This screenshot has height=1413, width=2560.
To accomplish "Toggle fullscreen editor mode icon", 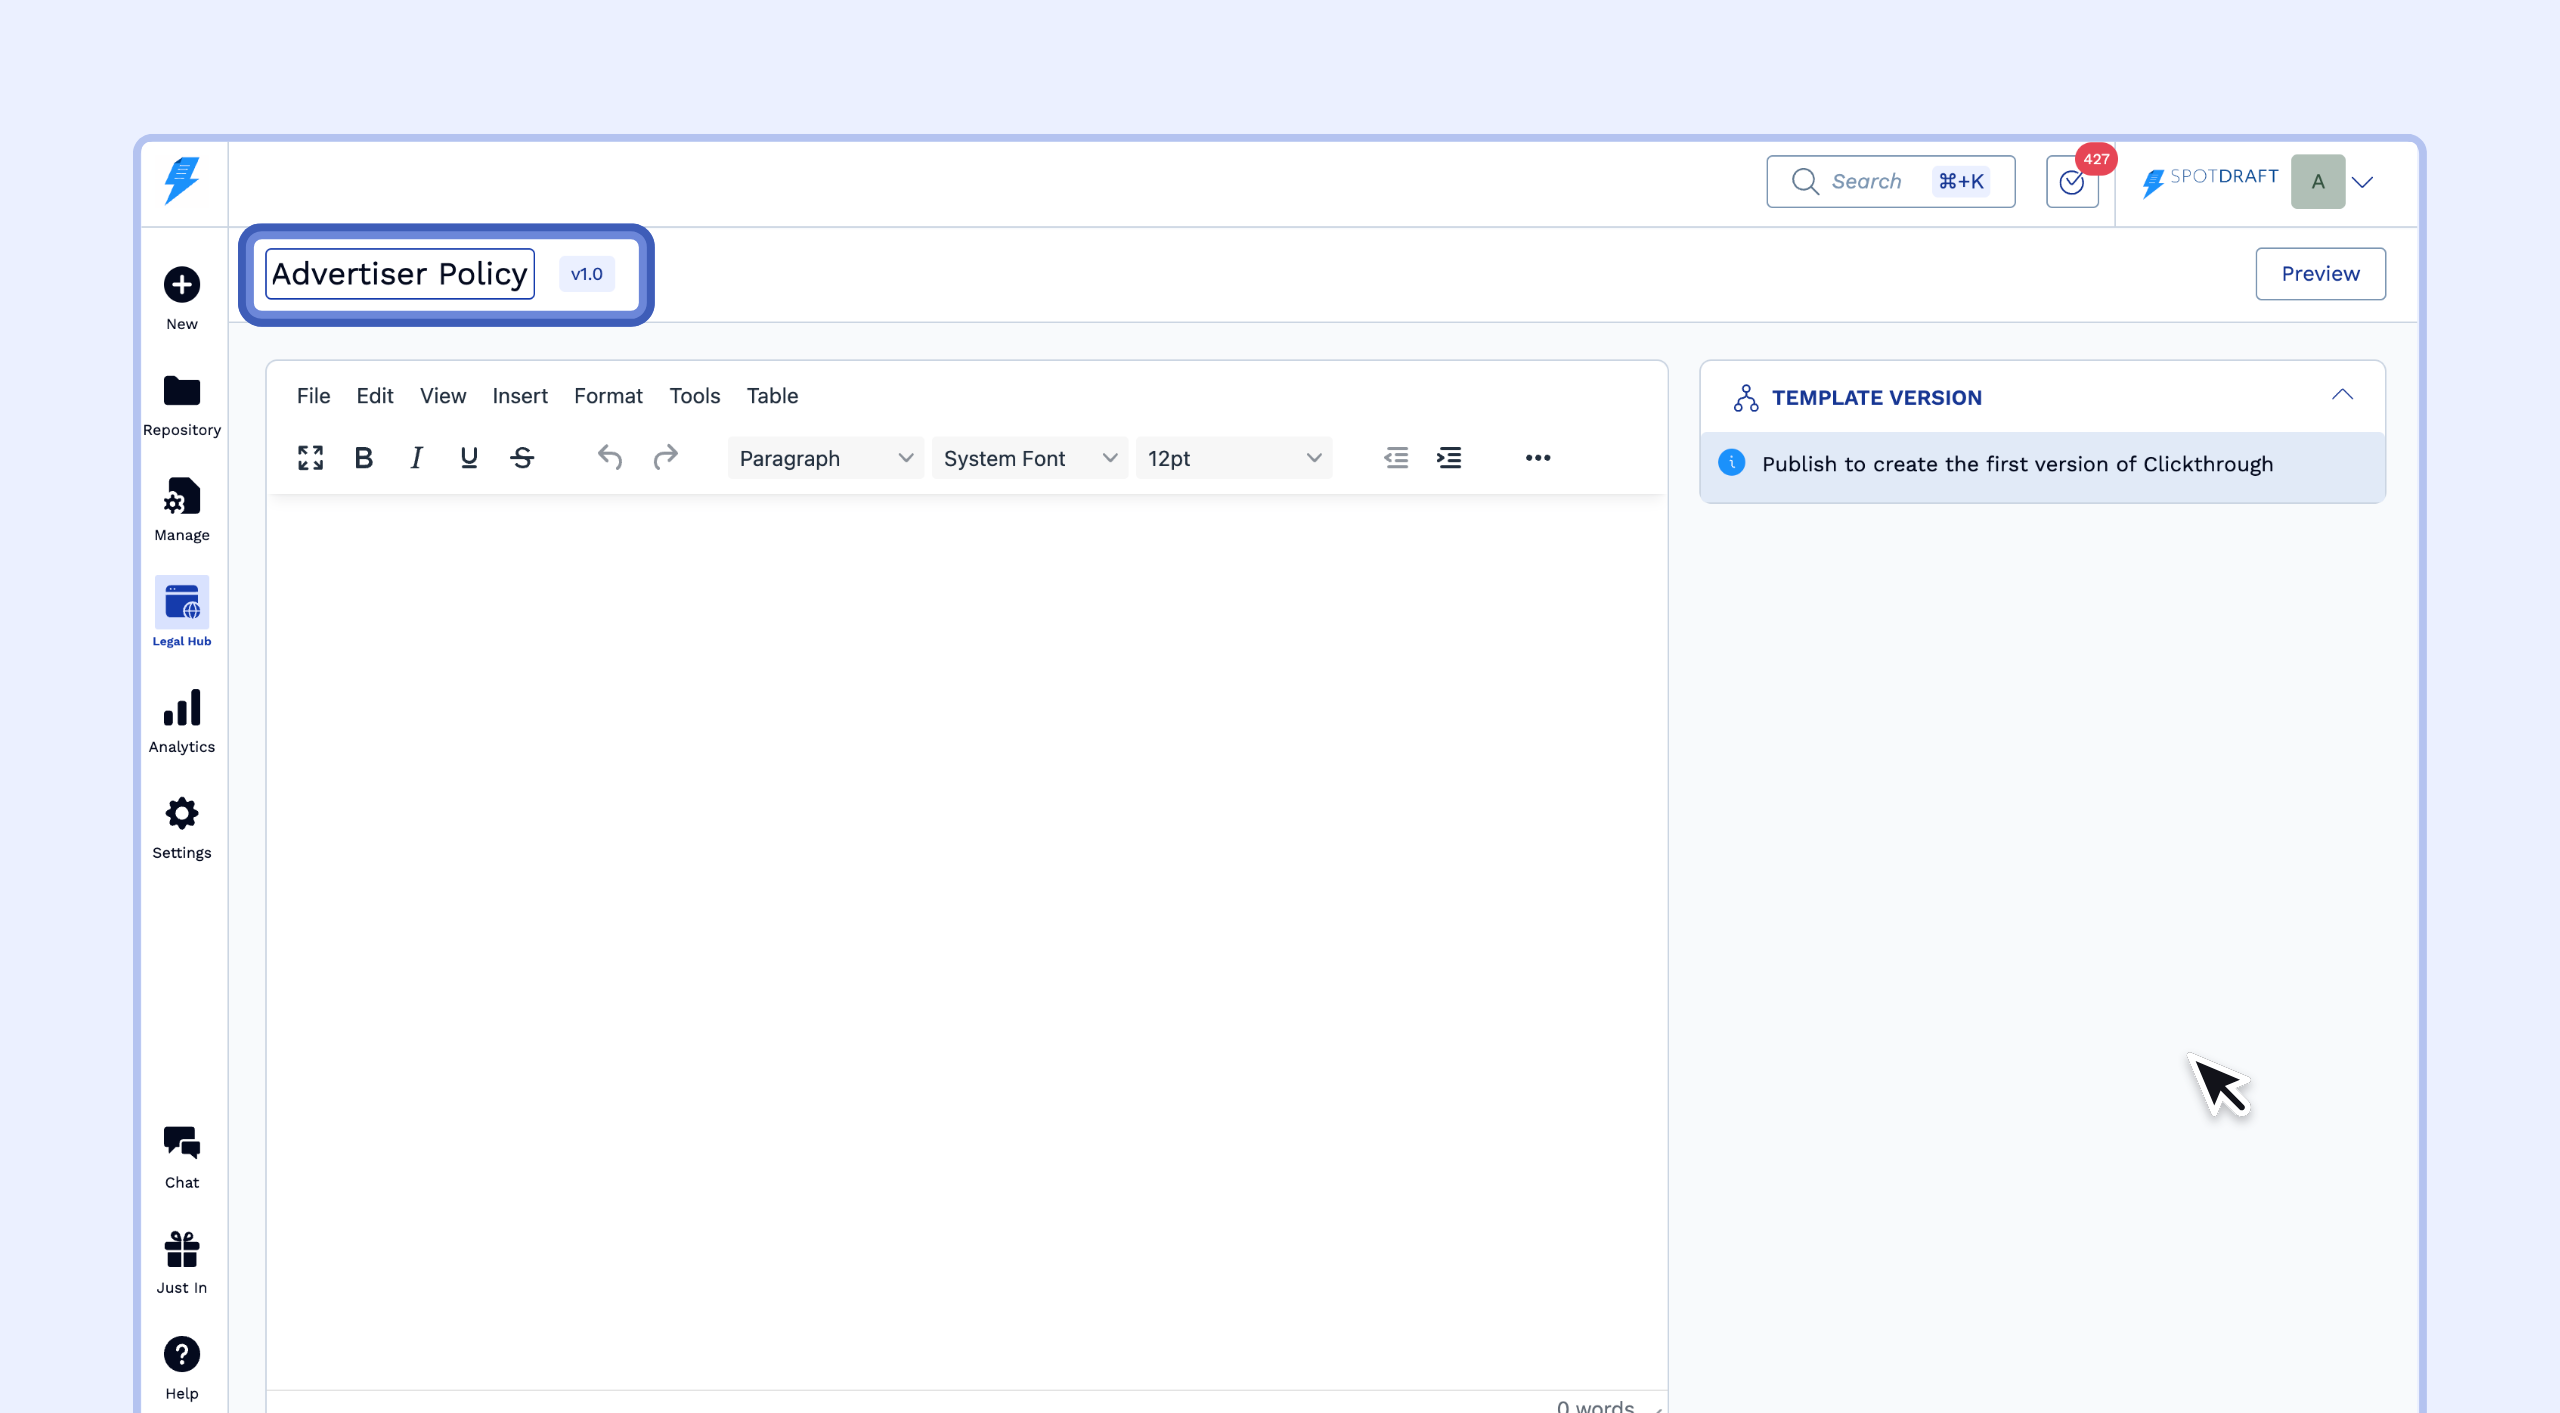I will (310, 458).
